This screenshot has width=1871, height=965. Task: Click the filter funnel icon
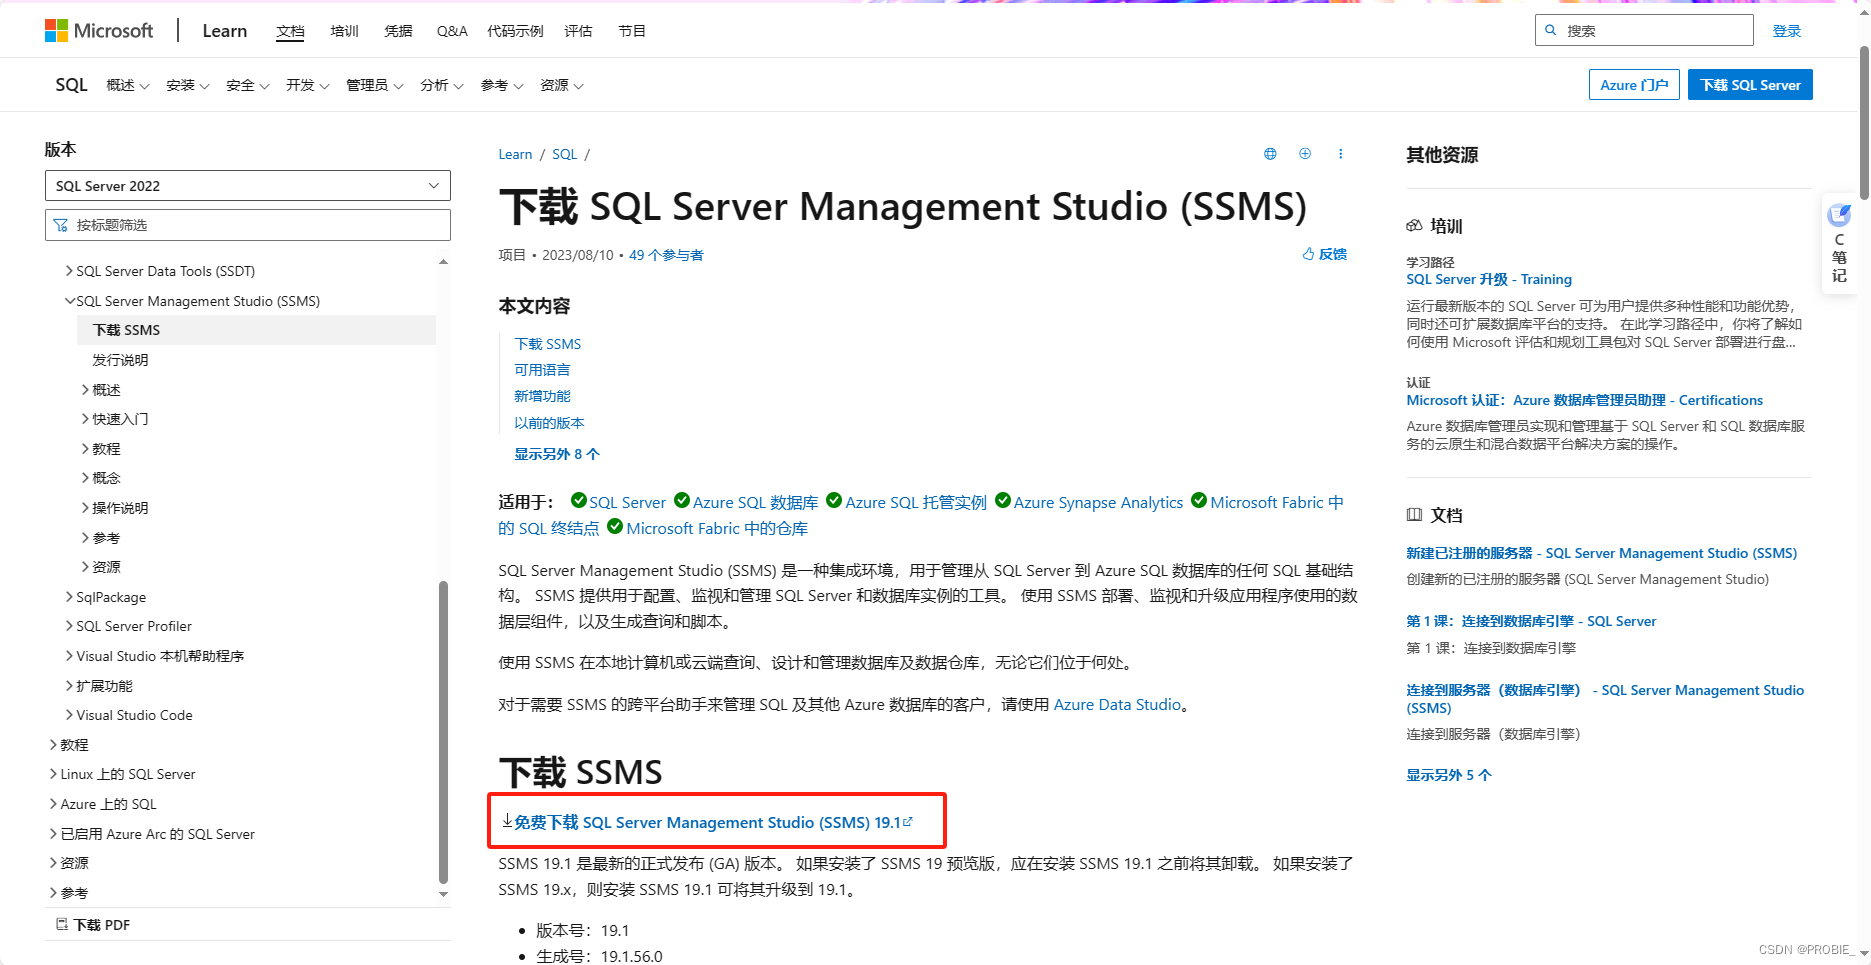coord(61,225)
